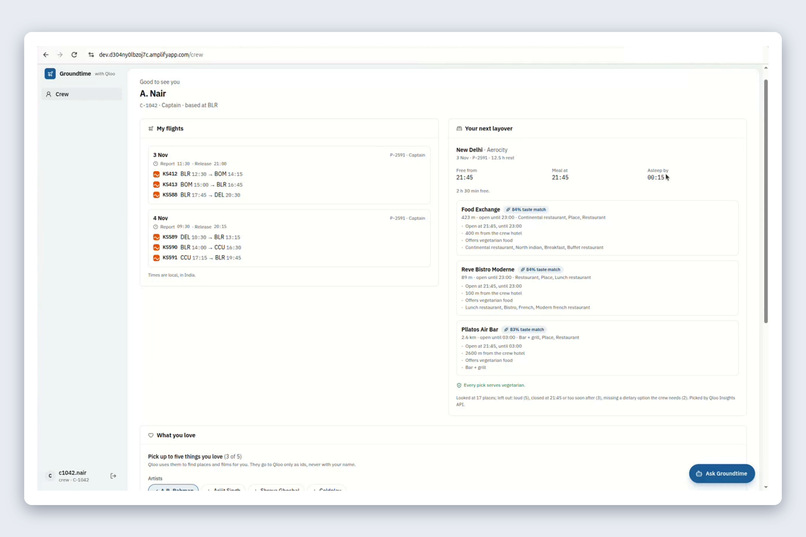Click the Food Exchange taste match badge
Viewport: 806px width, 537px height.
pyautogui.click(x=526, y=210)
